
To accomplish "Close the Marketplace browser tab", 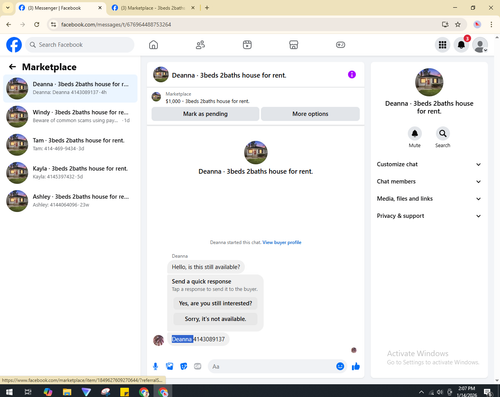I will tap(193, 8).
